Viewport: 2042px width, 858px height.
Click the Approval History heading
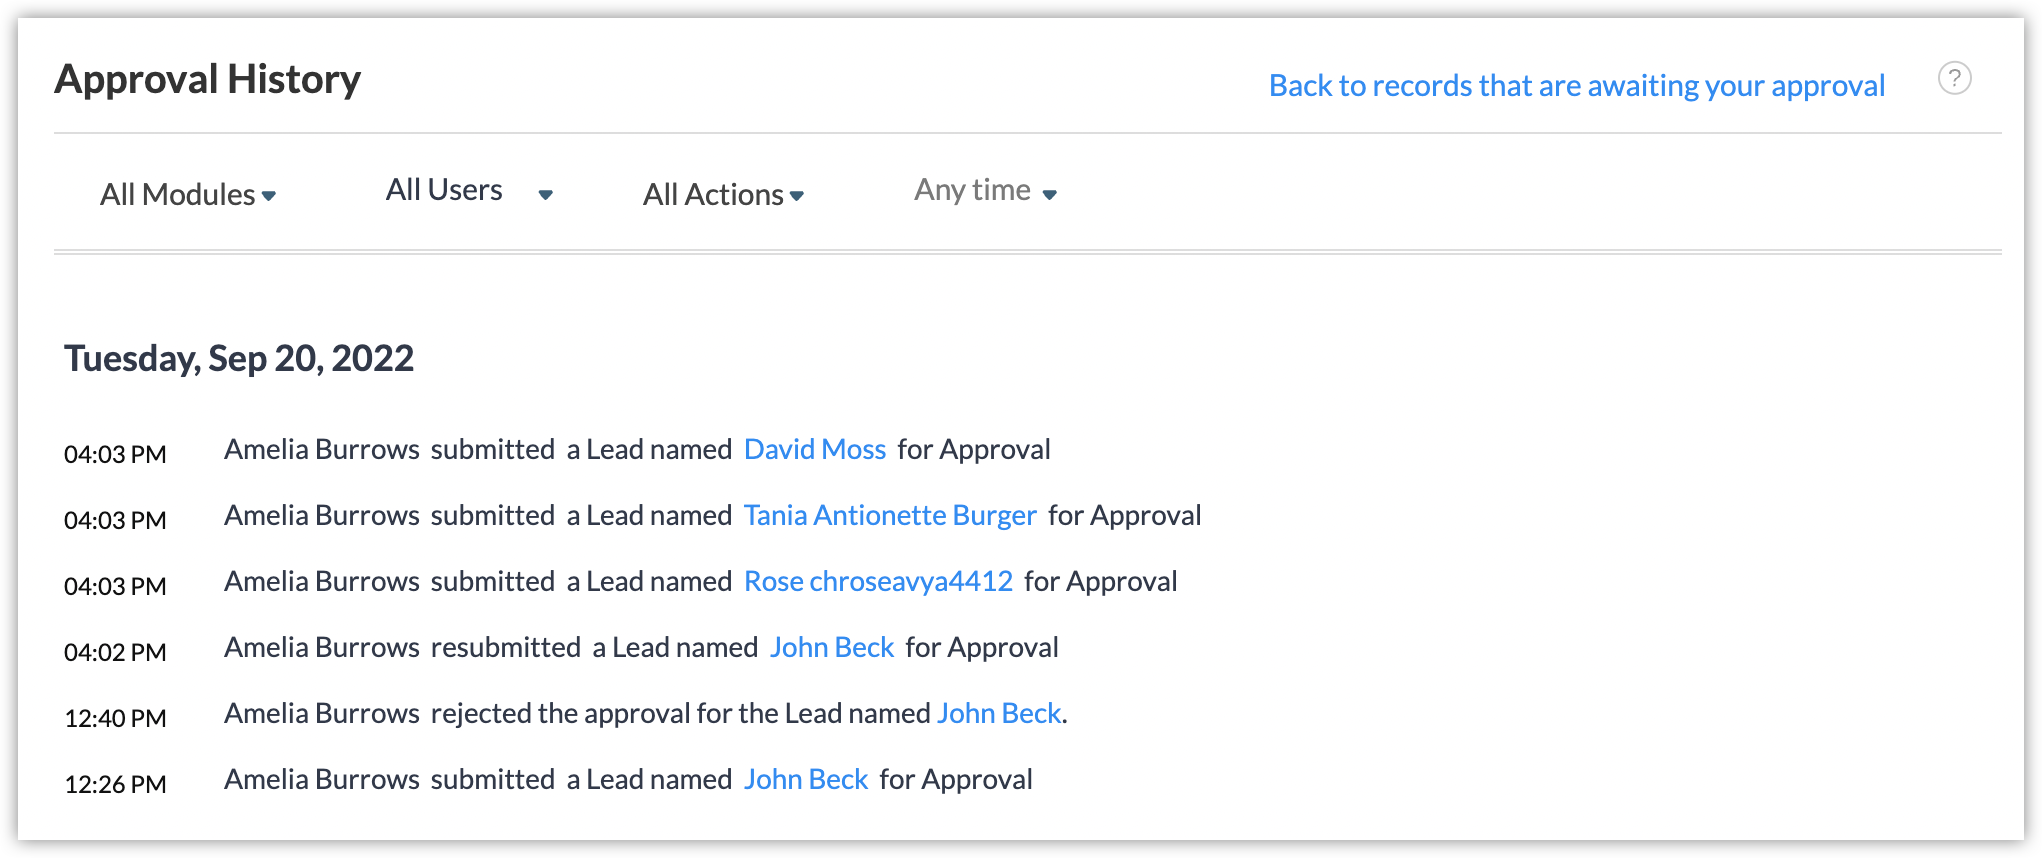click(208, 79)
